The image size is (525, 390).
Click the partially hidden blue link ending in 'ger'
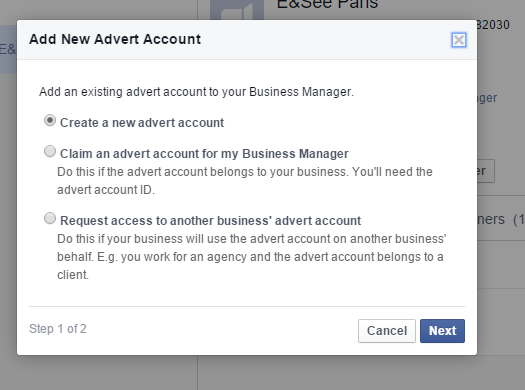pos(487,98)
